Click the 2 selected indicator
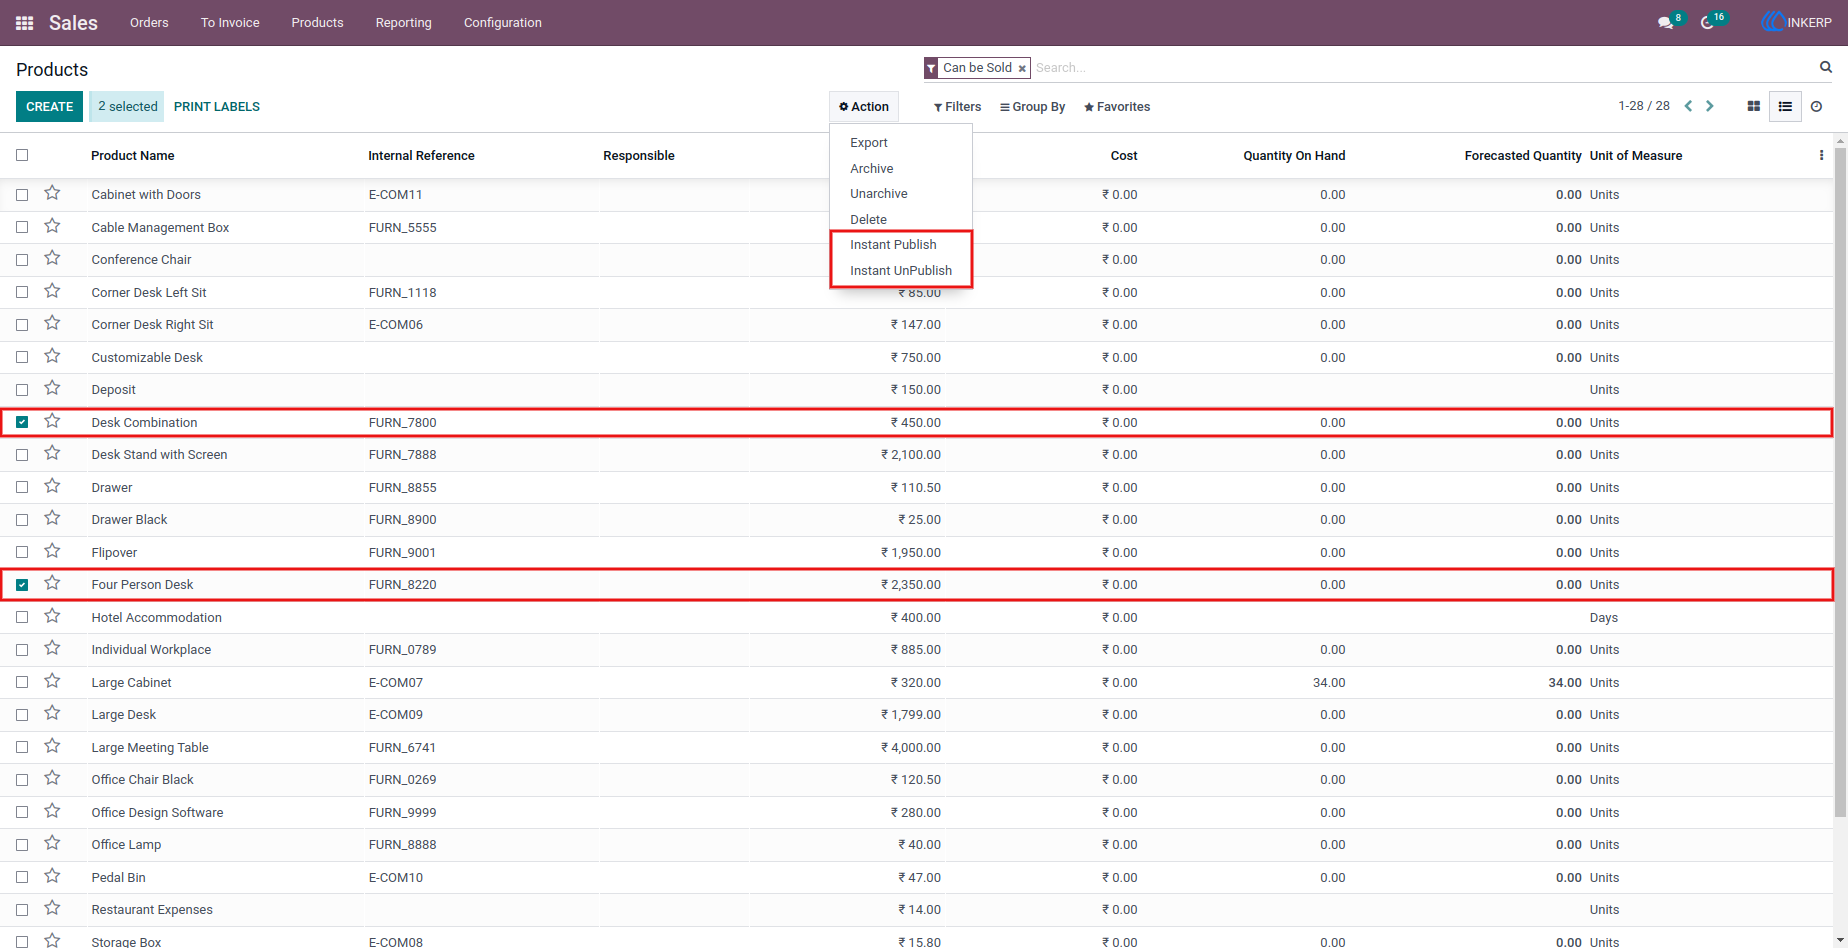 pos(127,107)
